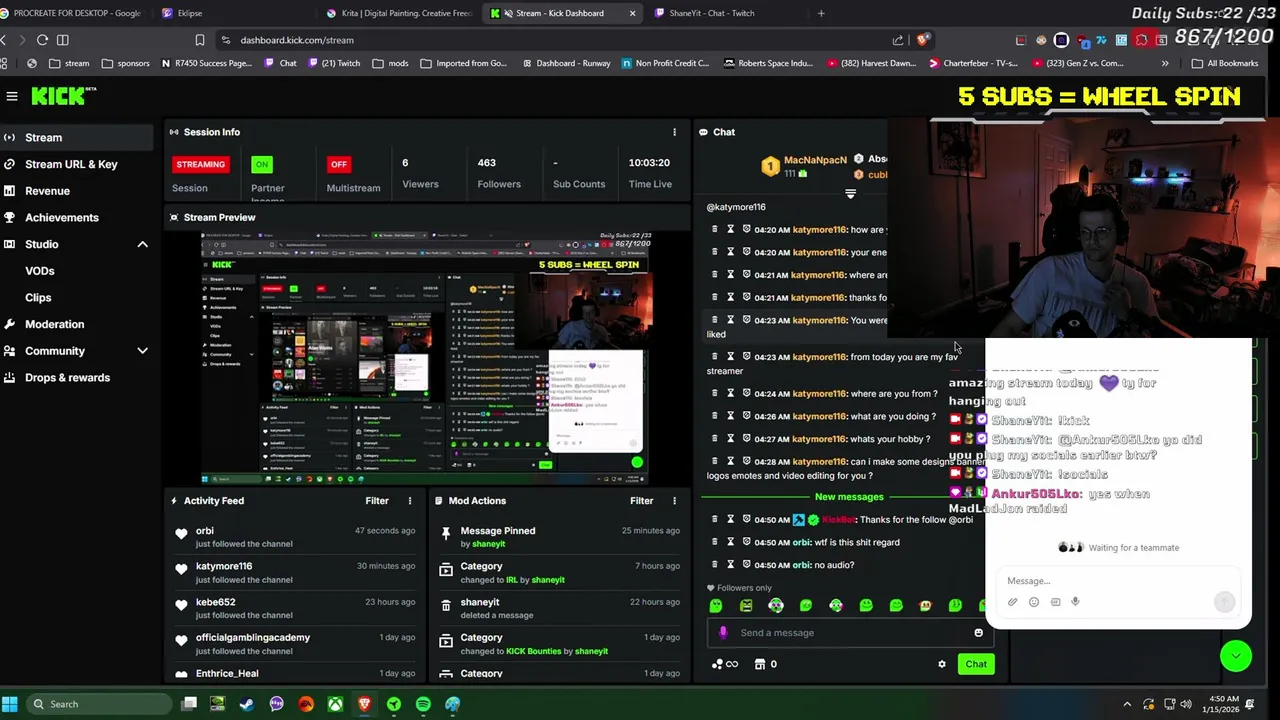The height and width of the screenshot is (720, 1280).
Task: Ban orbi on 'wtf is this' message
Action: click(746, 542)
